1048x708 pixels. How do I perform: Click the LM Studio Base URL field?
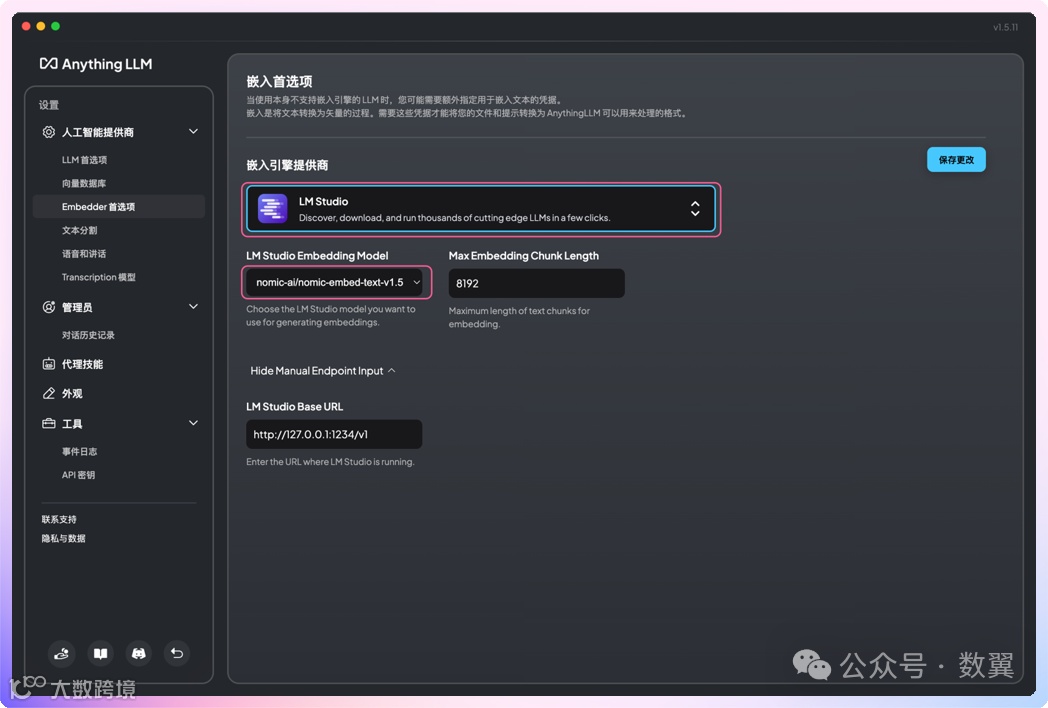pyautogui.click(x=334, y=434)
